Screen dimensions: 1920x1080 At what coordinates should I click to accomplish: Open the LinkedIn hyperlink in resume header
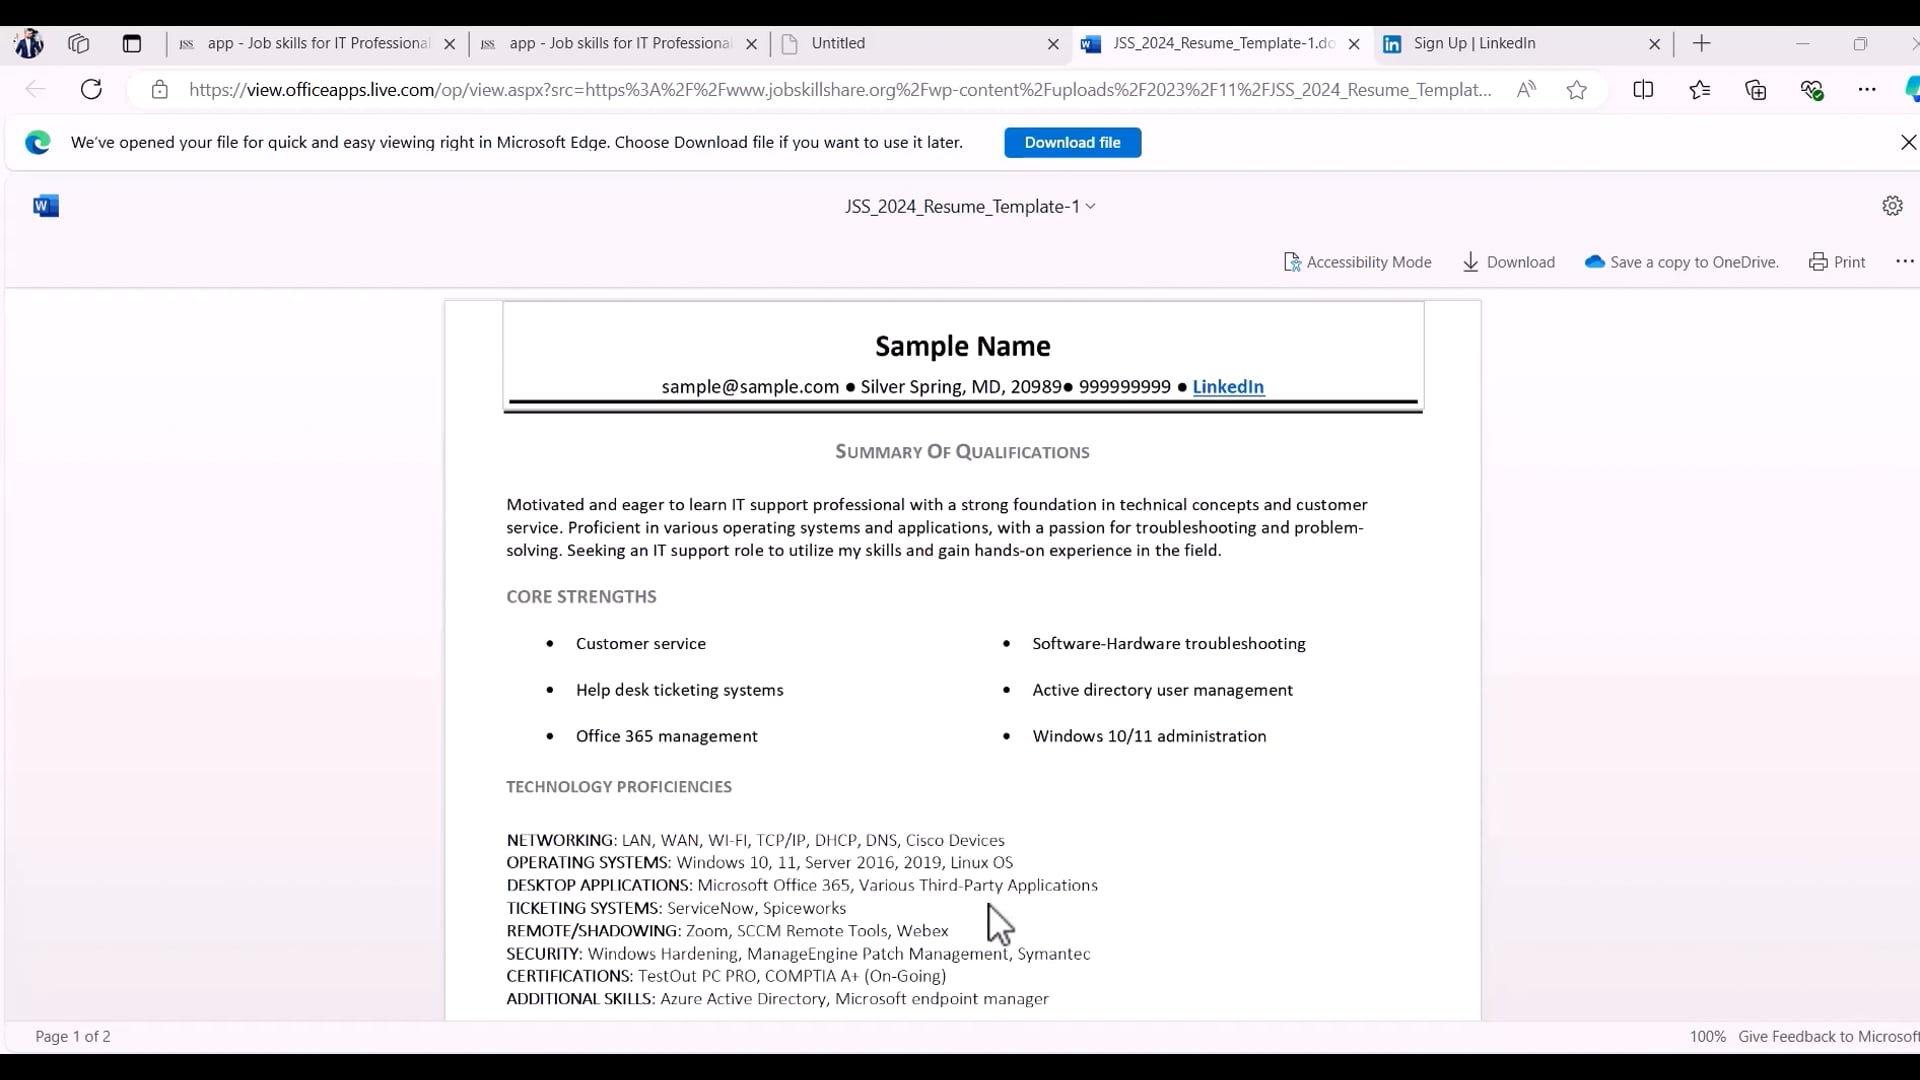1228,387
